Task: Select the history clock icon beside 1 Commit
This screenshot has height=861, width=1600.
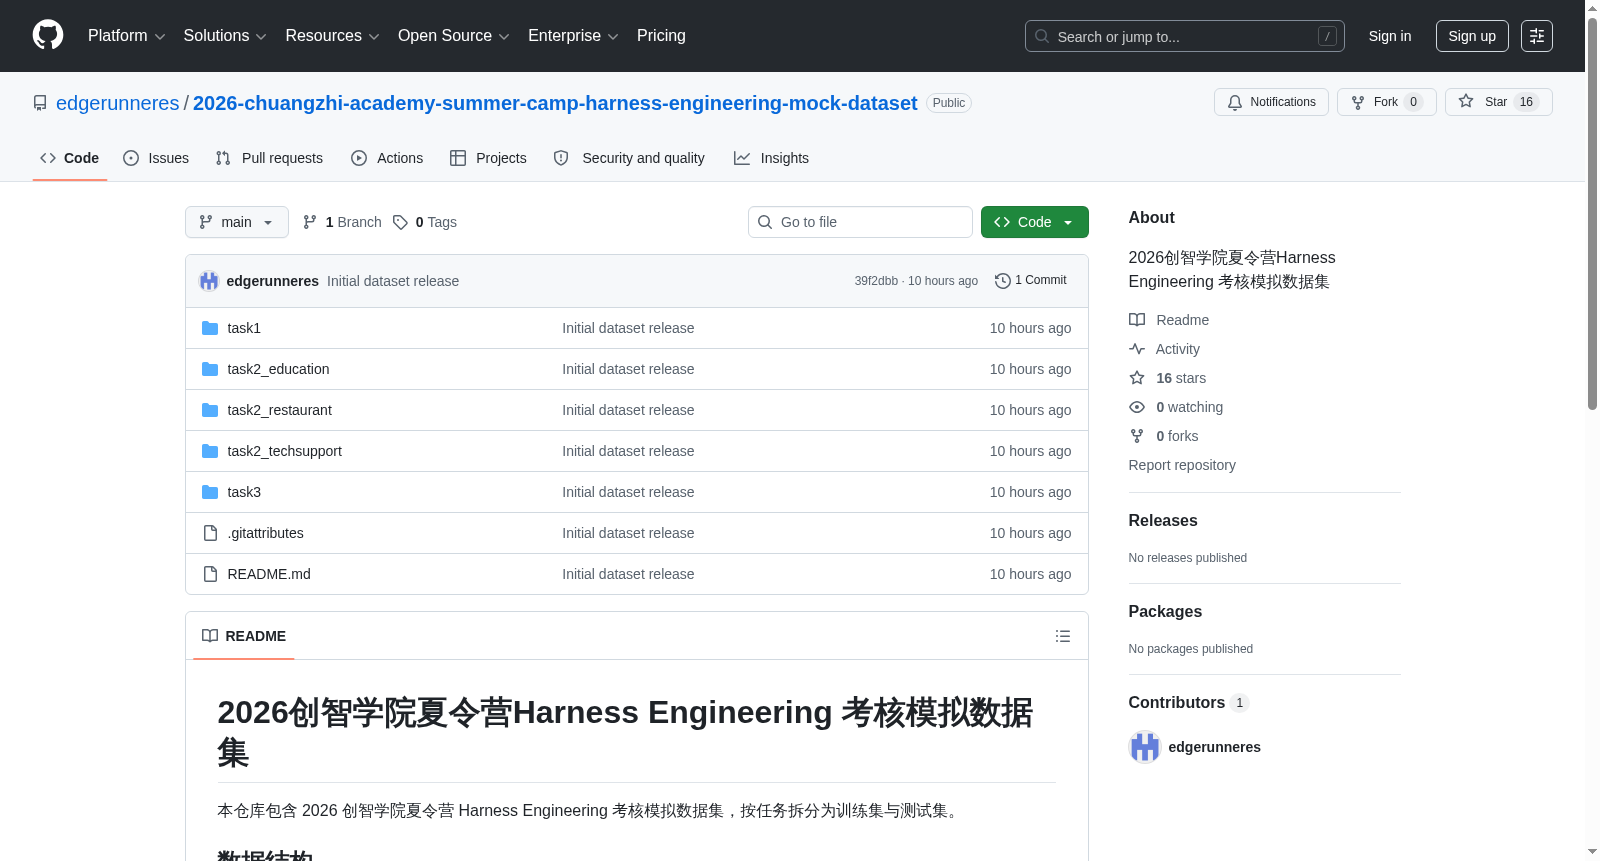Action: [x=1003, y=281]
